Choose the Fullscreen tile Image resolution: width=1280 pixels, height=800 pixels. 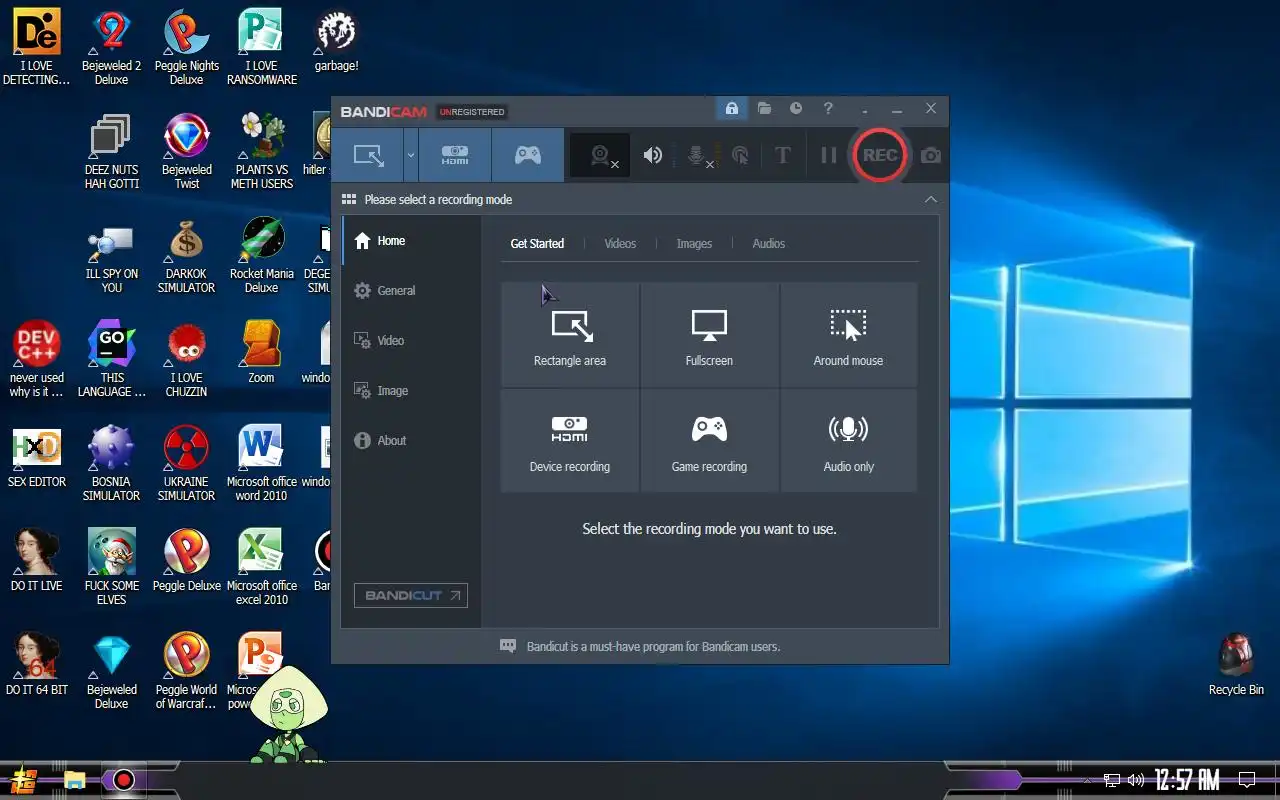(x=709, y=335)
